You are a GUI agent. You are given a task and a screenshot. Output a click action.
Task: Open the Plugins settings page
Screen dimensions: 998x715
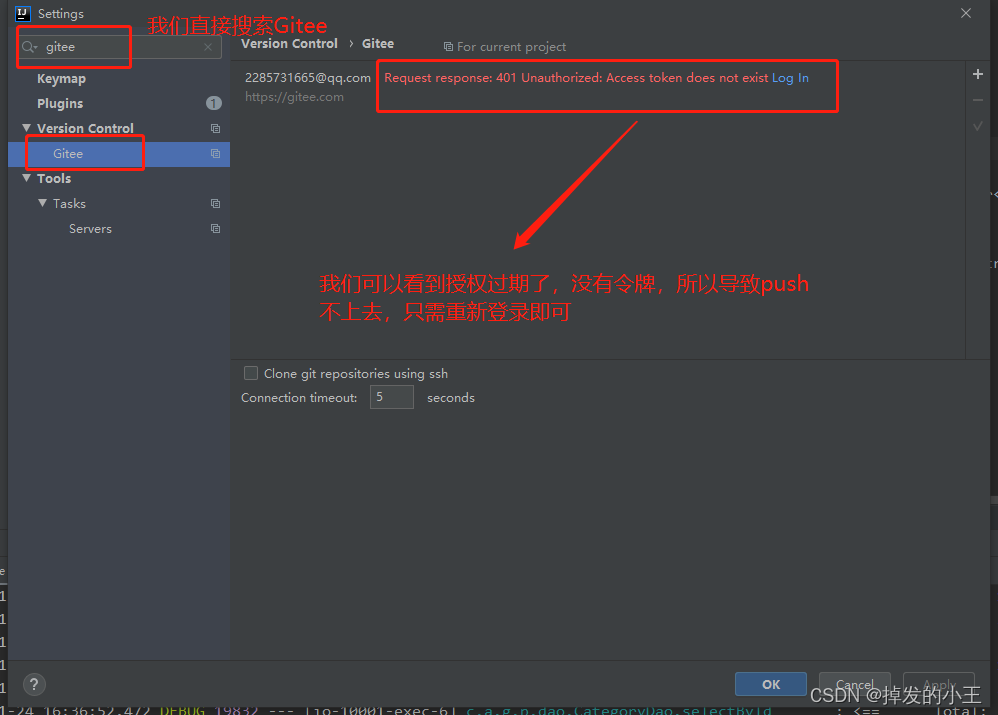coord(60,104)
